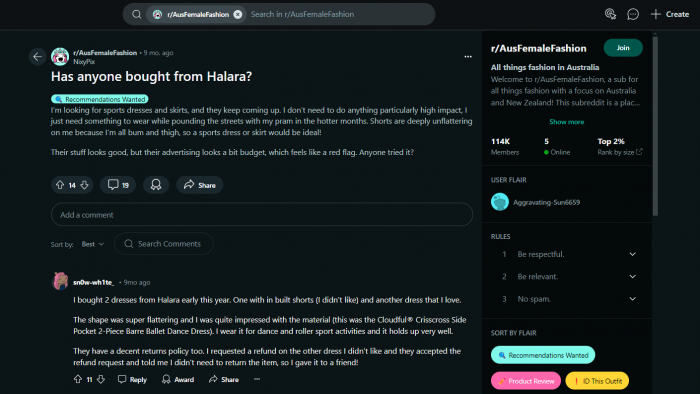The image size is (700, 394).
Task: Give an award to the post
Action: 156,185
